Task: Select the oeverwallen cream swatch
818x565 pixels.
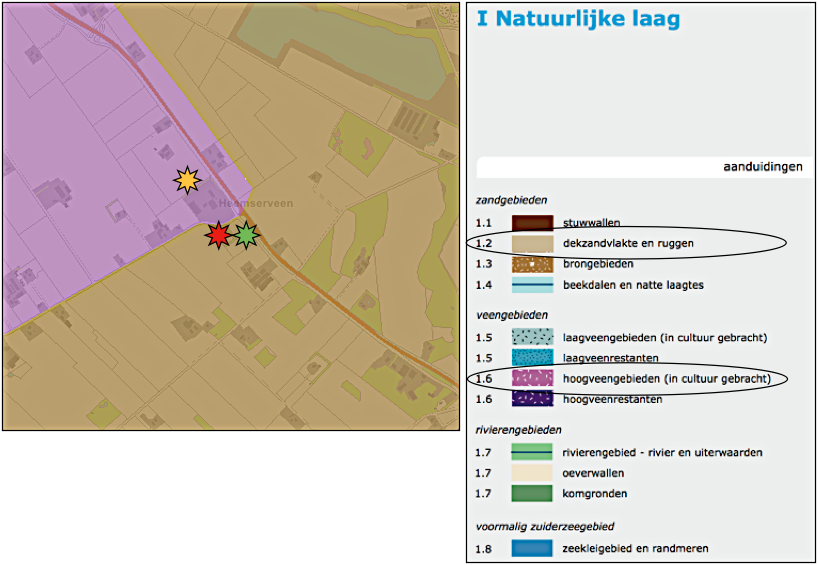Action: (532, 473)
